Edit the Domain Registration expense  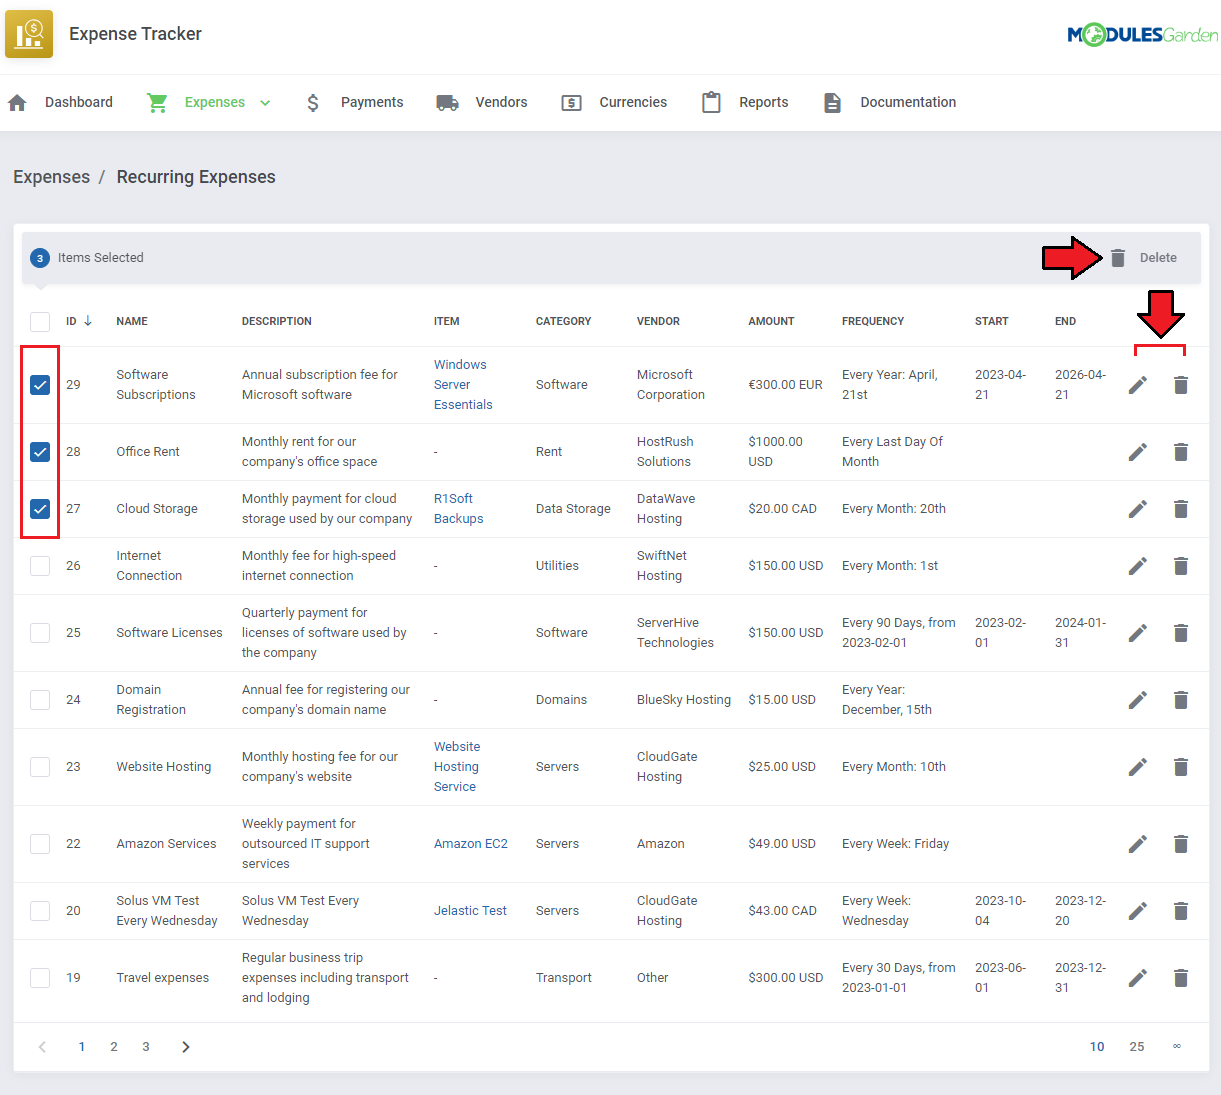pos(1138,700)
